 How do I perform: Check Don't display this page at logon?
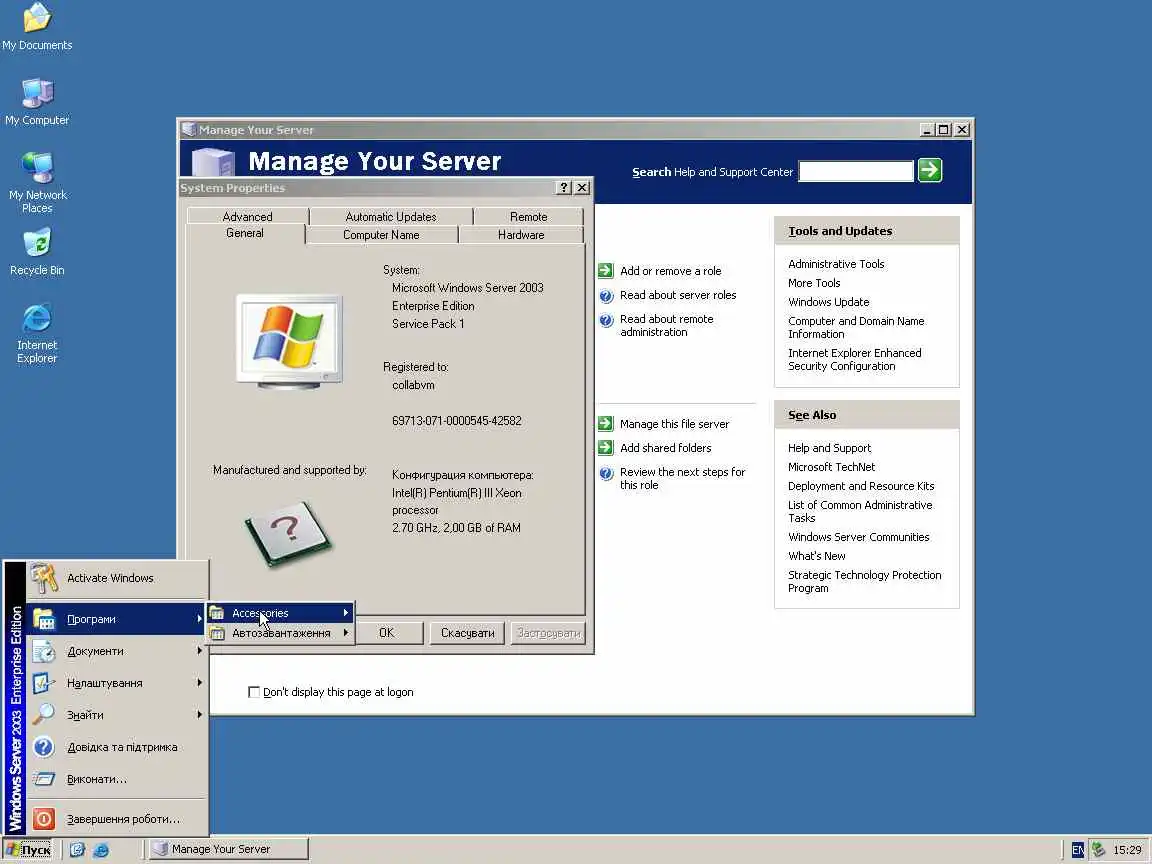click(x=253, y=692)
